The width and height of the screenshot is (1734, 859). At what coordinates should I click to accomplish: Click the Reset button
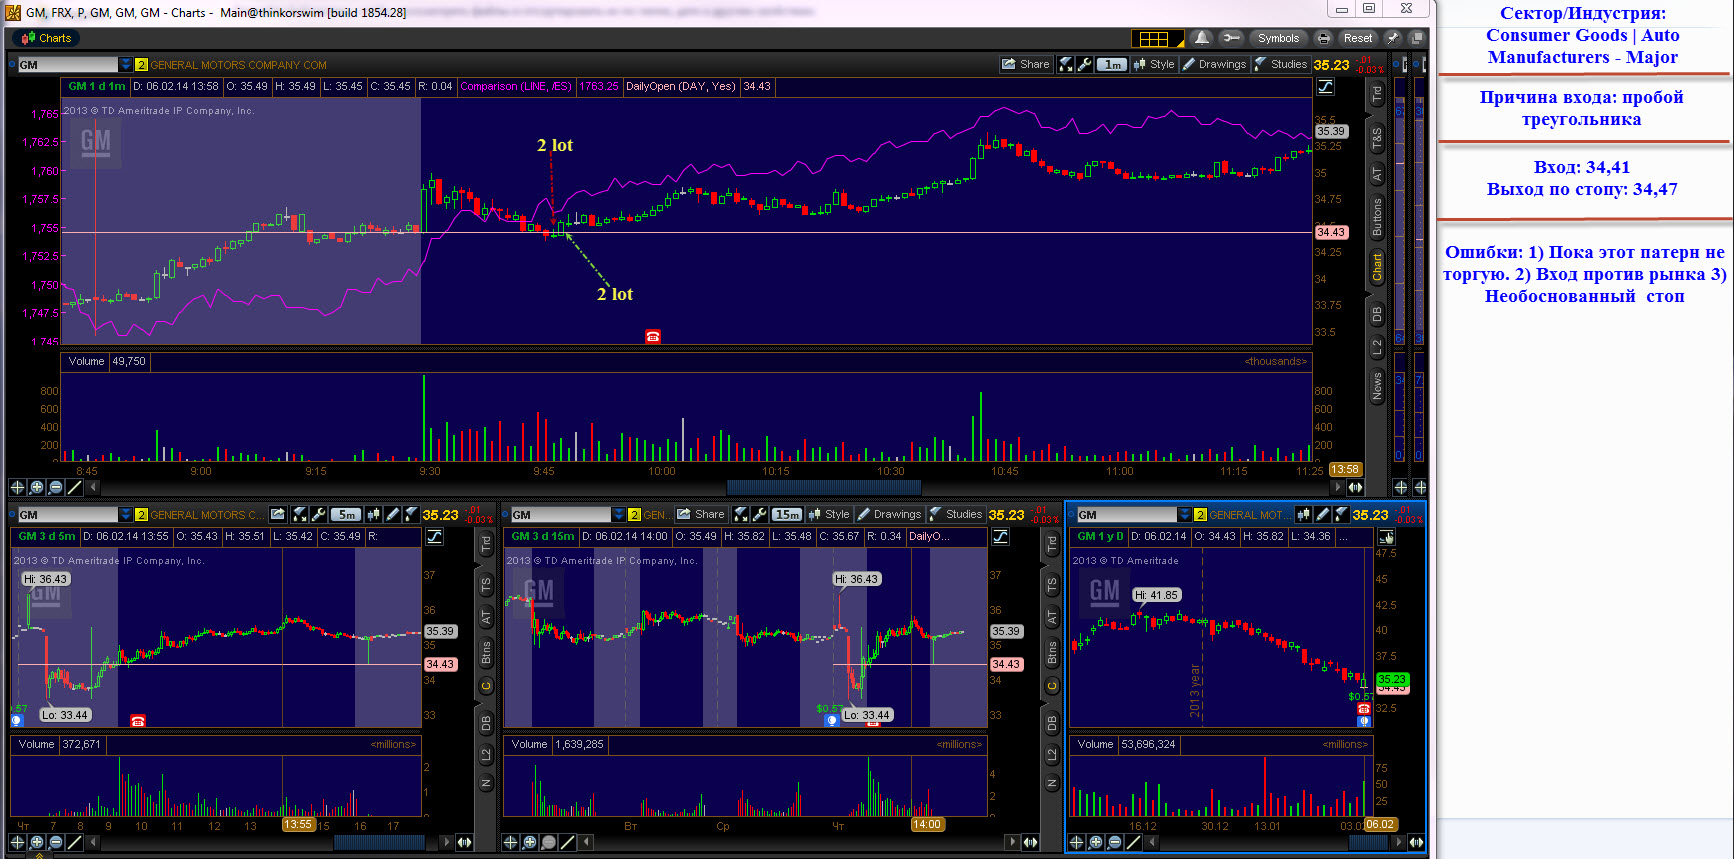tap(1357, 38)
